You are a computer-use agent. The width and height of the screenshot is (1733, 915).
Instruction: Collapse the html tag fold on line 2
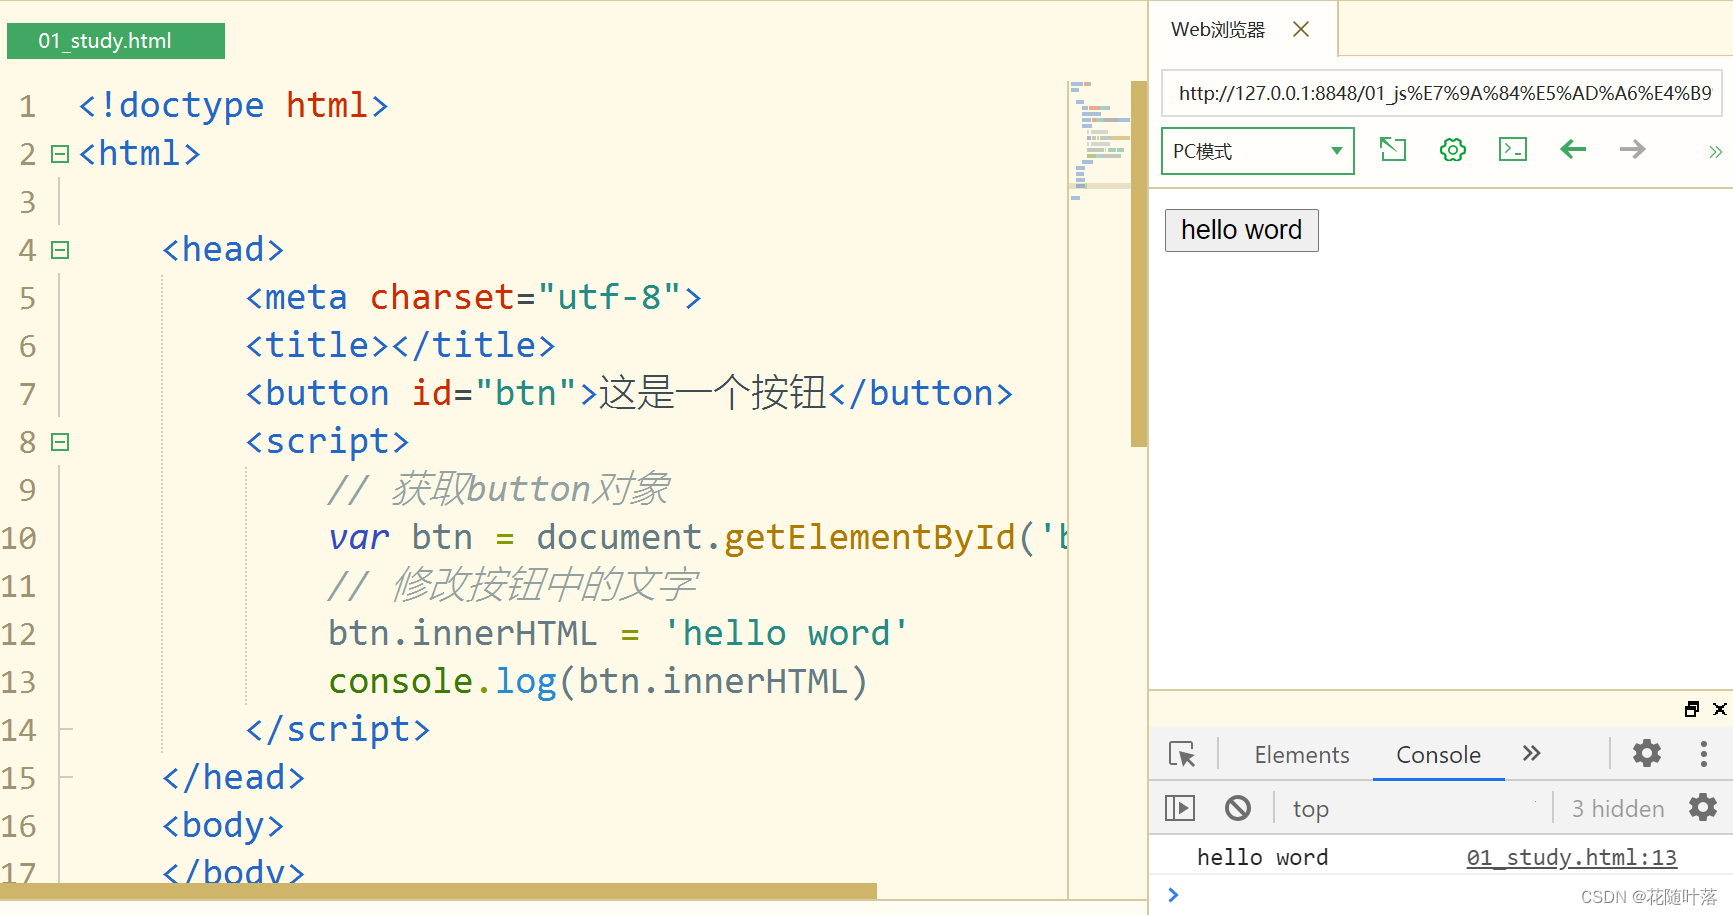coord(60,154)
